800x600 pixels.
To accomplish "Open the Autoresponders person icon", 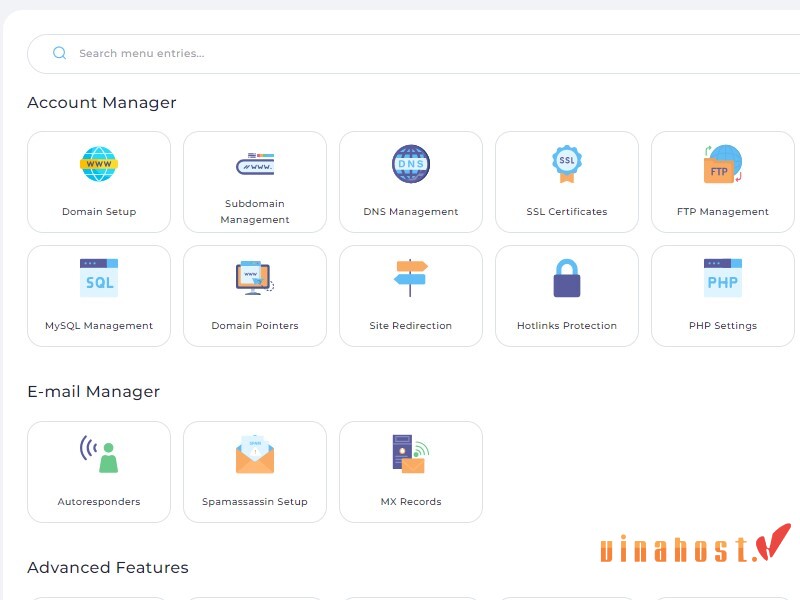I will coord(99,454).
